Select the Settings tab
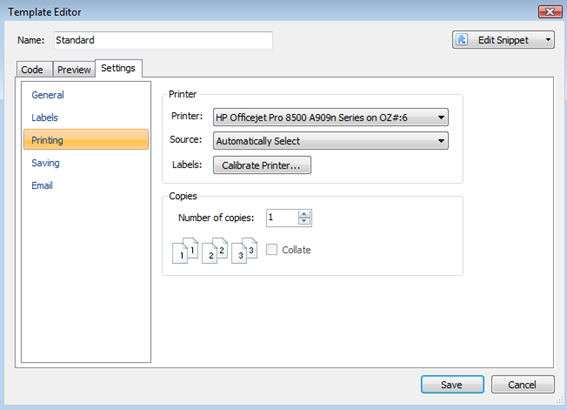Viewport: 567px width, 410px height. click(x=118, y=68)
